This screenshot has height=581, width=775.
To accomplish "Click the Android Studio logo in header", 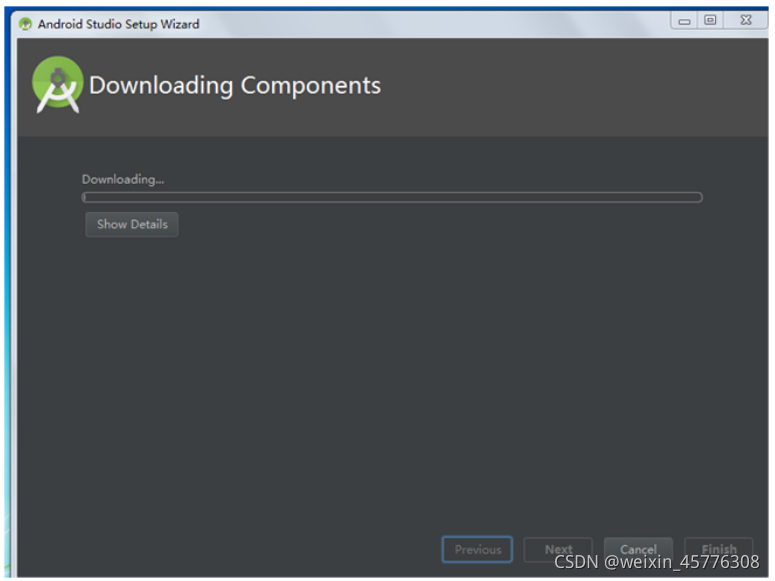I will click(58, 85).
